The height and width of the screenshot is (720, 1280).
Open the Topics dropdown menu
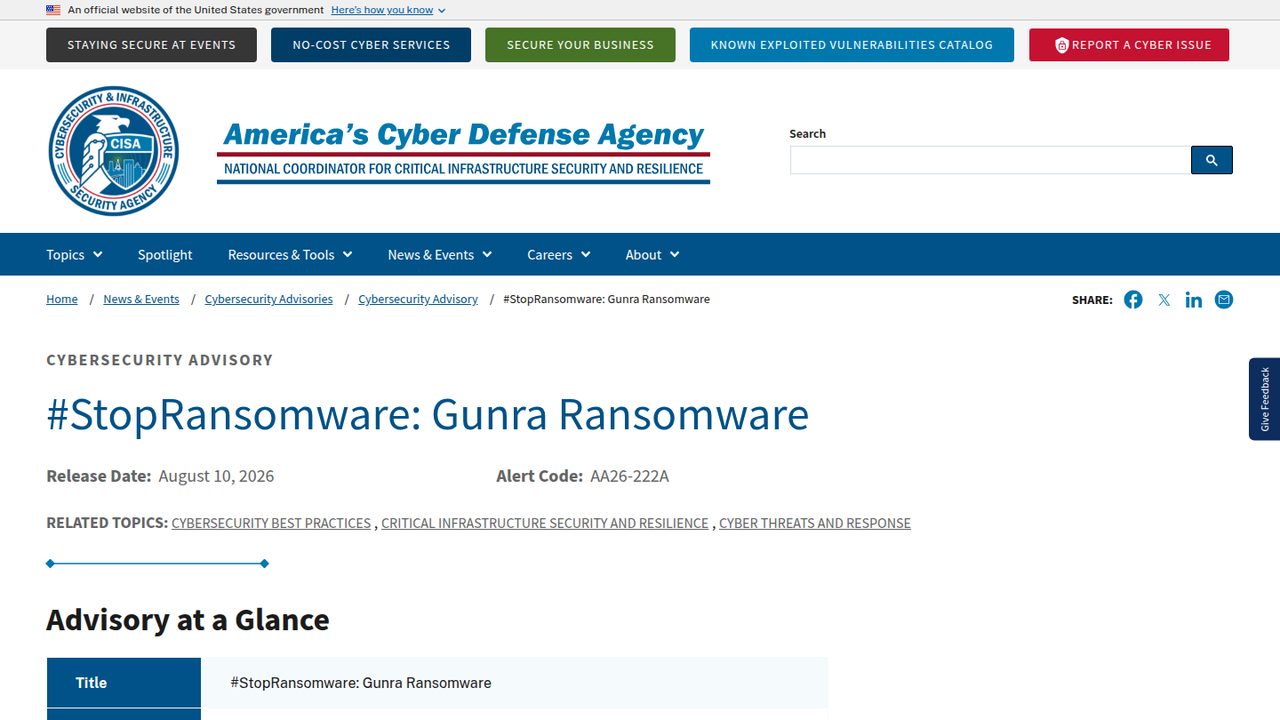74,255
